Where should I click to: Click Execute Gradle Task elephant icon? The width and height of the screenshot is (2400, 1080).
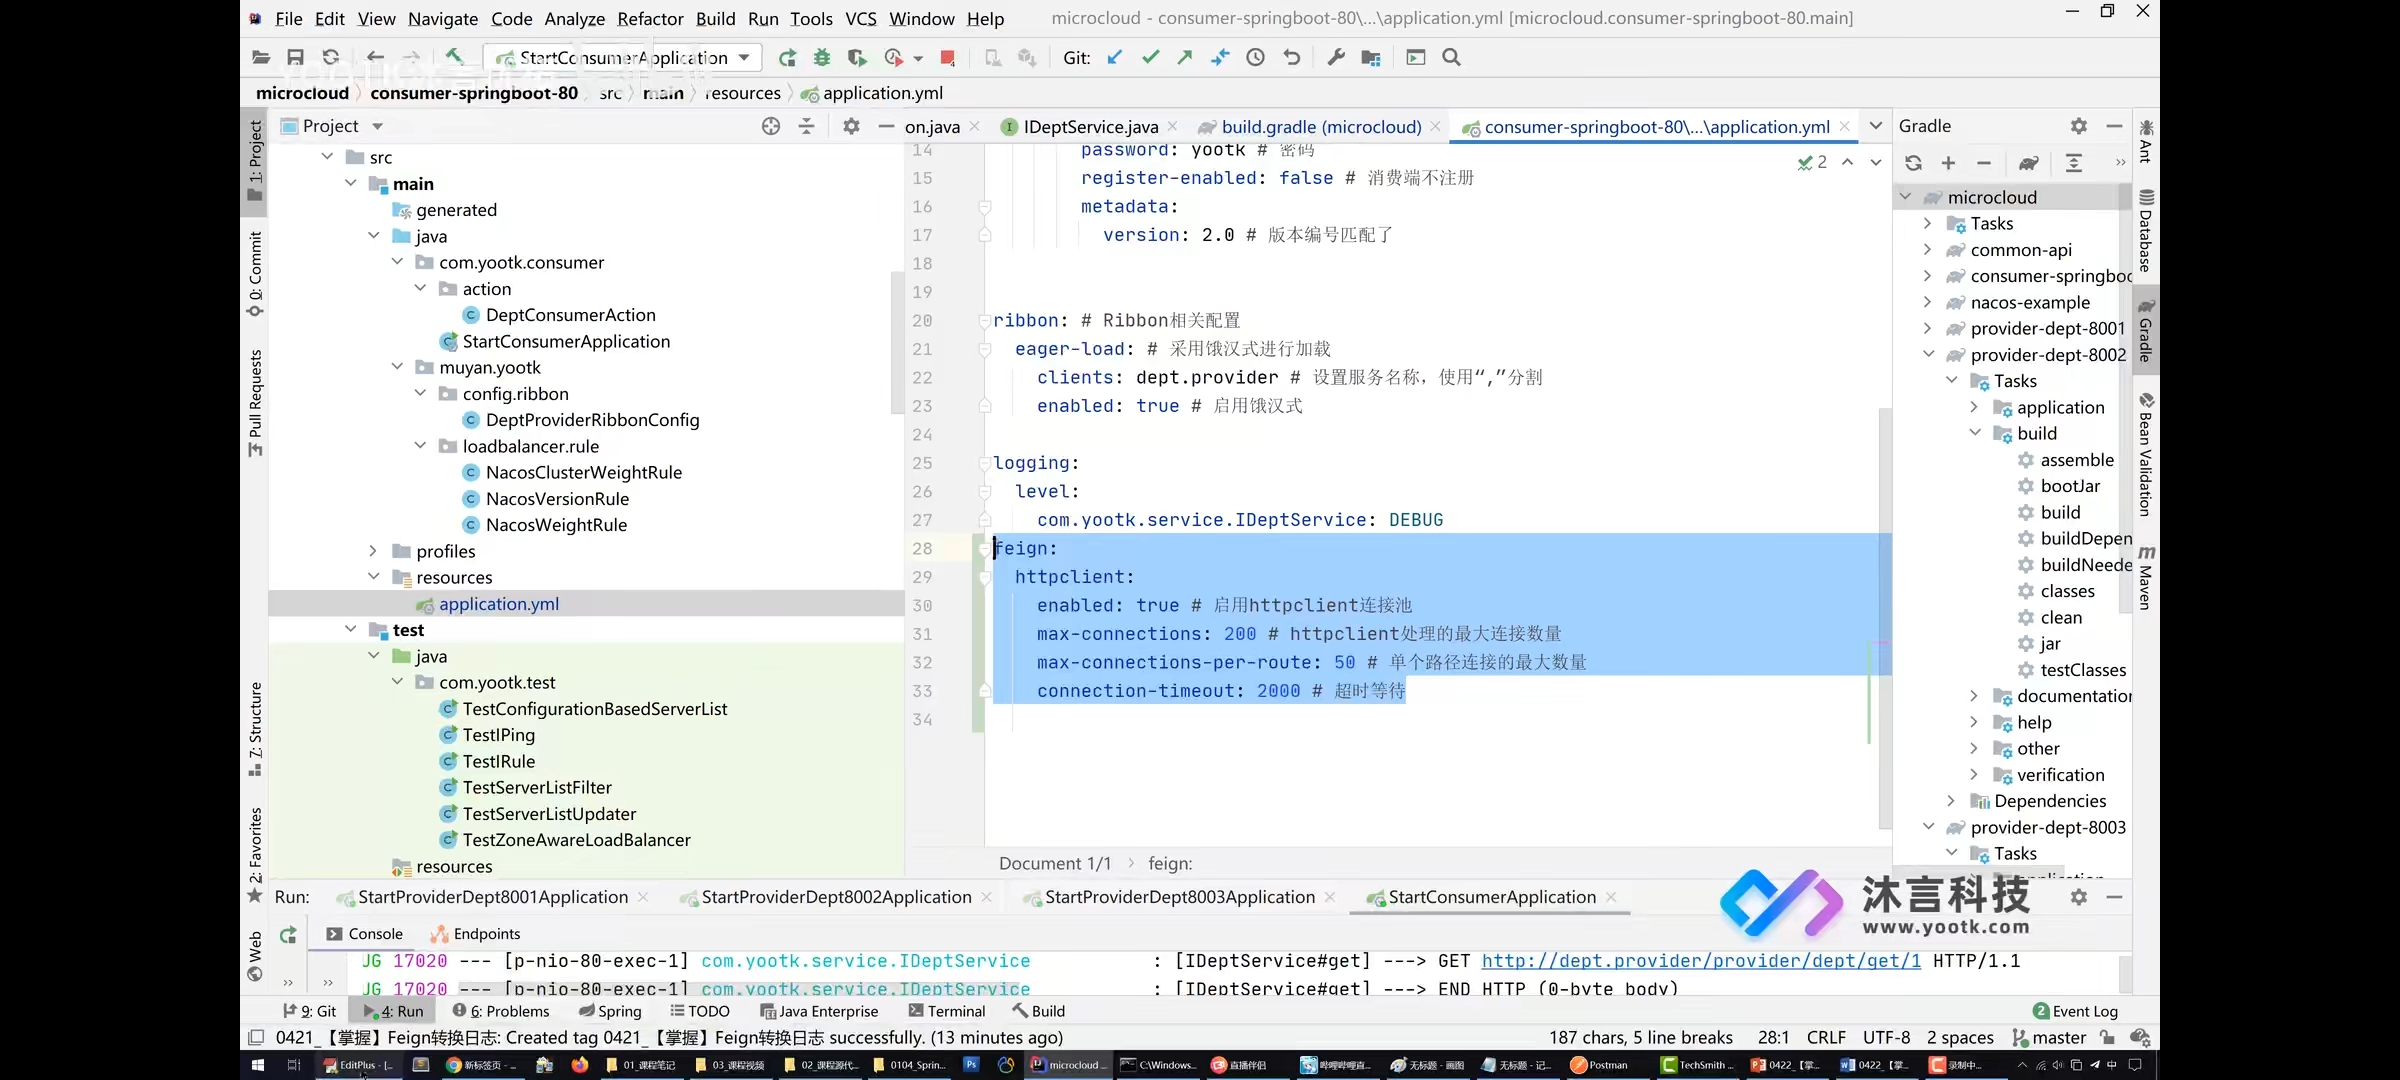(2028, 163)
